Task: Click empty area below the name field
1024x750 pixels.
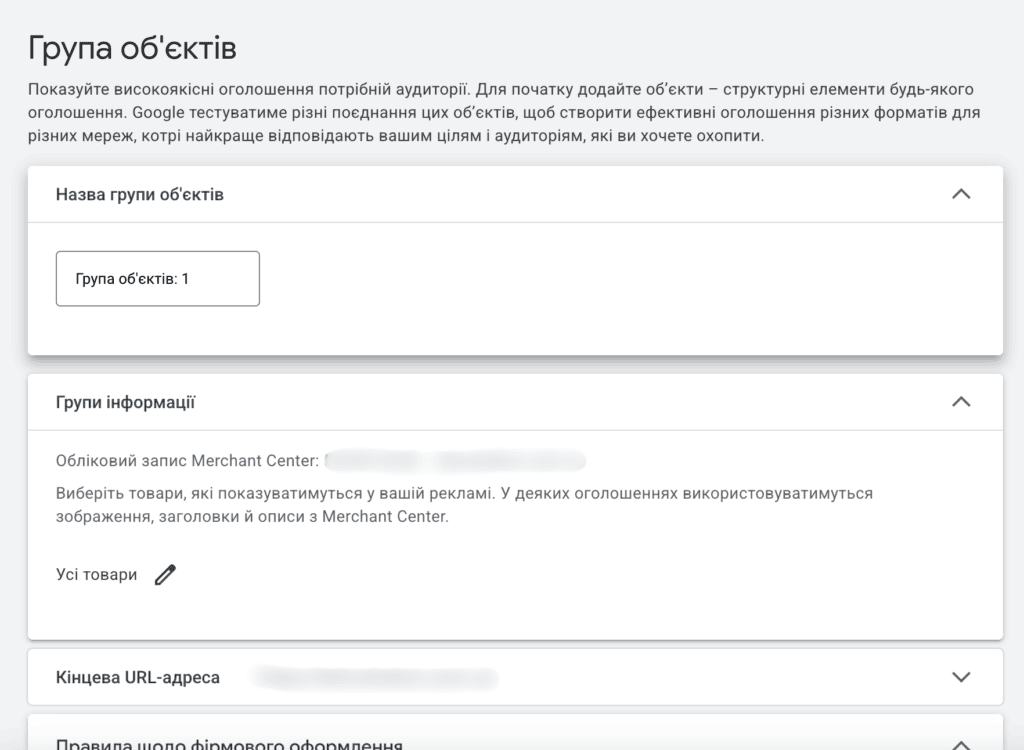Action: coord(515,331)
